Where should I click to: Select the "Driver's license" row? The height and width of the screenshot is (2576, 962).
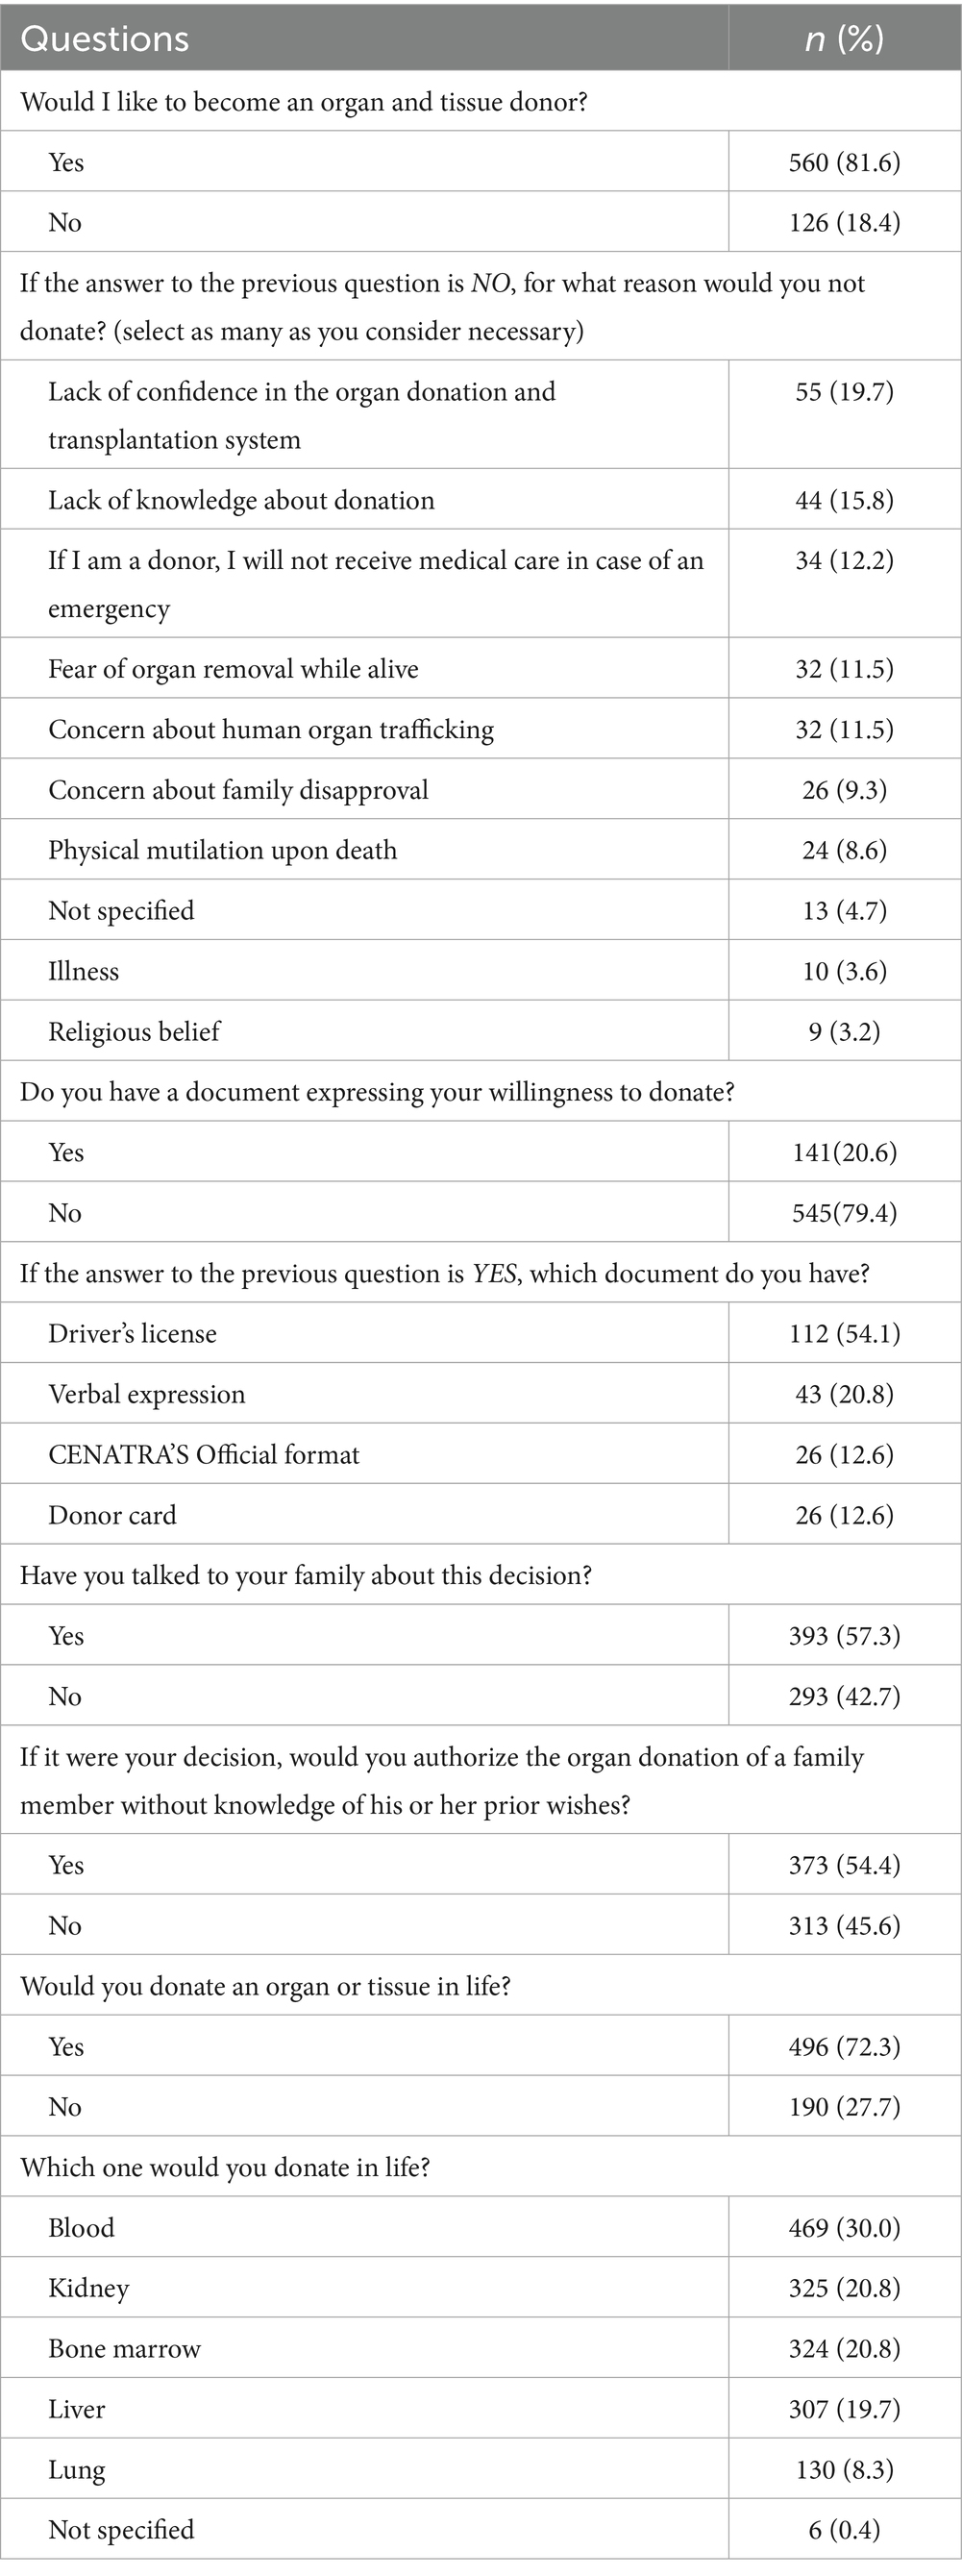pyautogui.click(x=132, y=1333)
